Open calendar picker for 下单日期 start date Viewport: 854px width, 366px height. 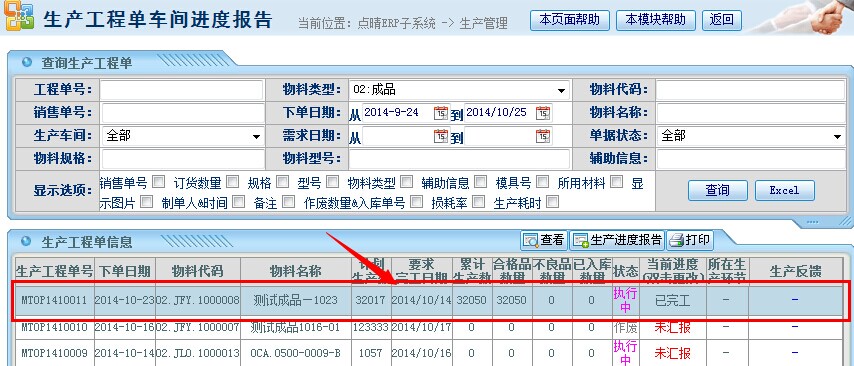pos(441,113)
